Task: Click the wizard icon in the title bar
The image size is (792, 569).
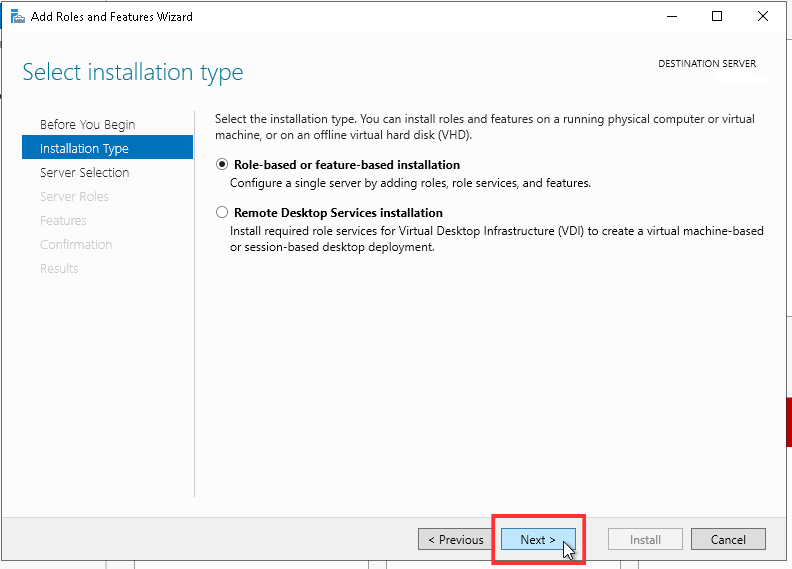Action: tap(18, 17)
